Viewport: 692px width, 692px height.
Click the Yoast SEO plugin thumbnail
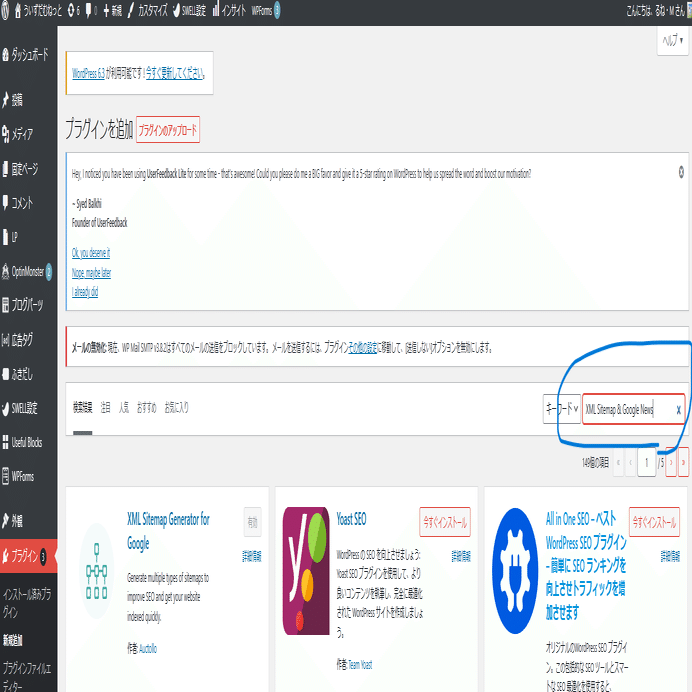306,571
